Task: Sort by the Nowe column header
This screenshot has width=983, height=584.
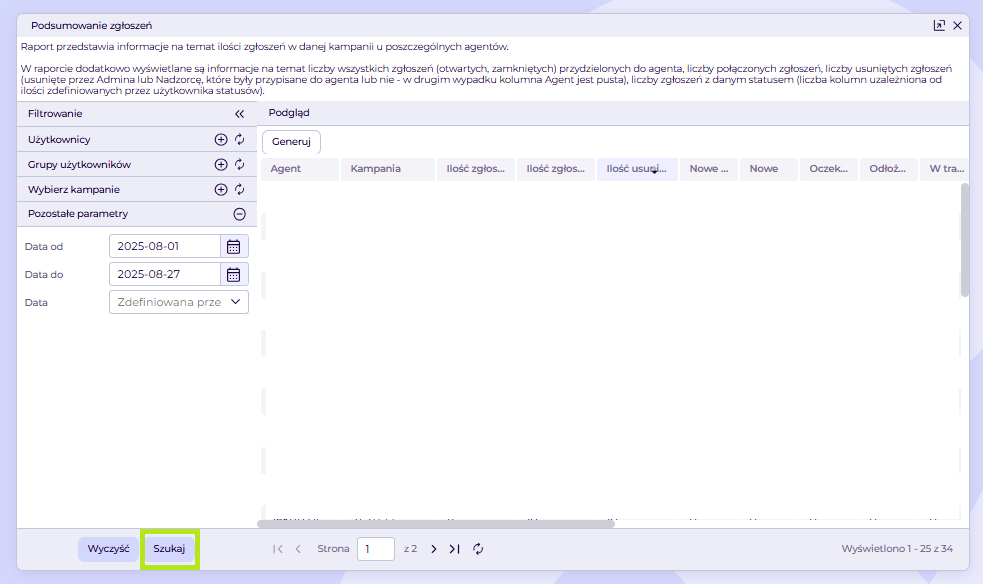Action: coord(769,169)
